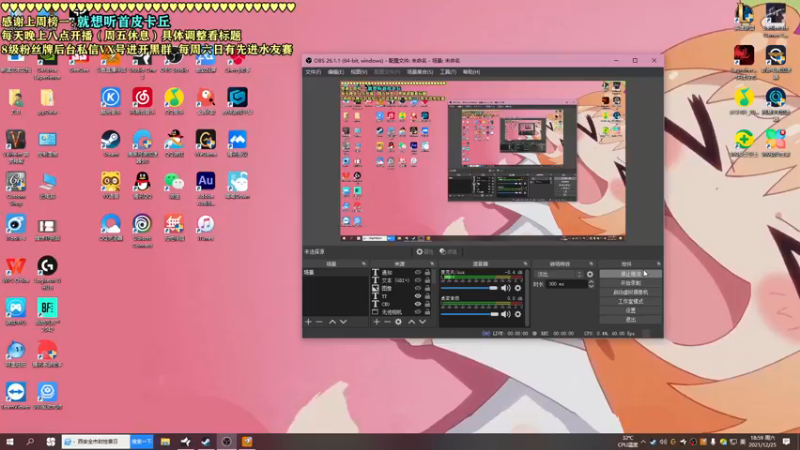The height and width of the screenshot is (450, 800).
Task: Toggle visibility of the 文本 (GDI+) source
Action: [418, 280]
